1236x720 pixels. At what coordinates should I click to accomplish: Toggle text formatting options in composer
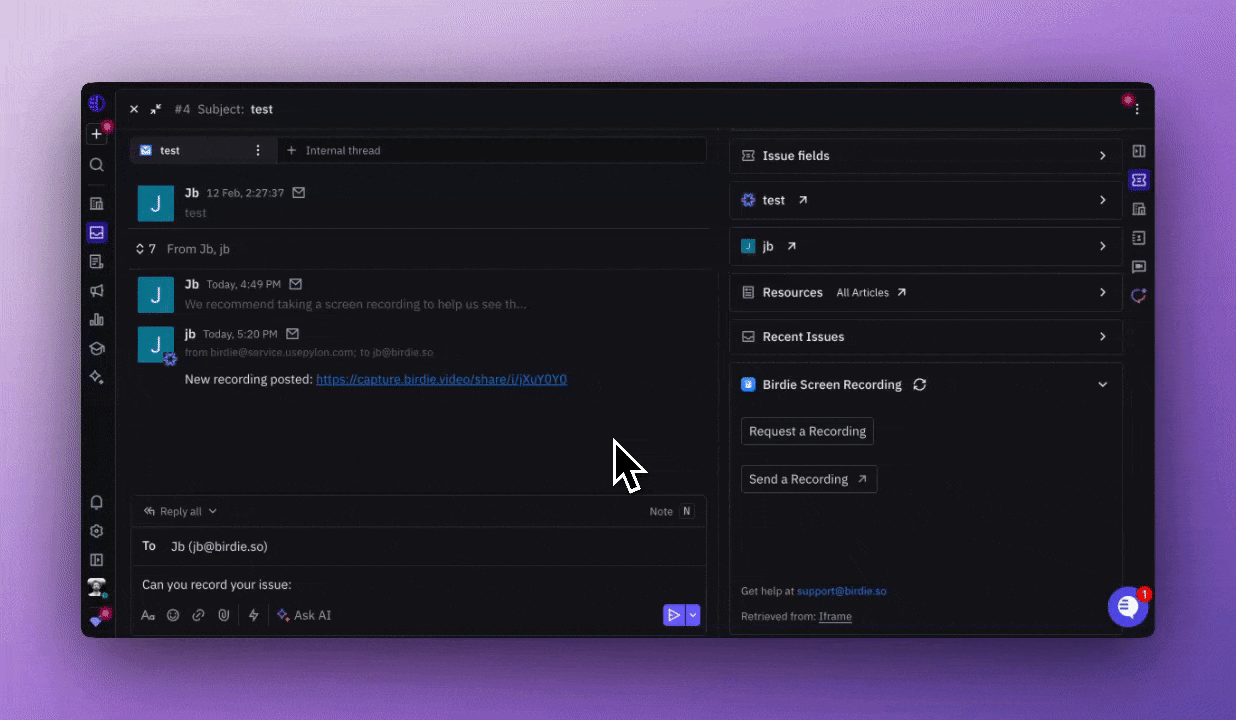click(x=148, y=616)
